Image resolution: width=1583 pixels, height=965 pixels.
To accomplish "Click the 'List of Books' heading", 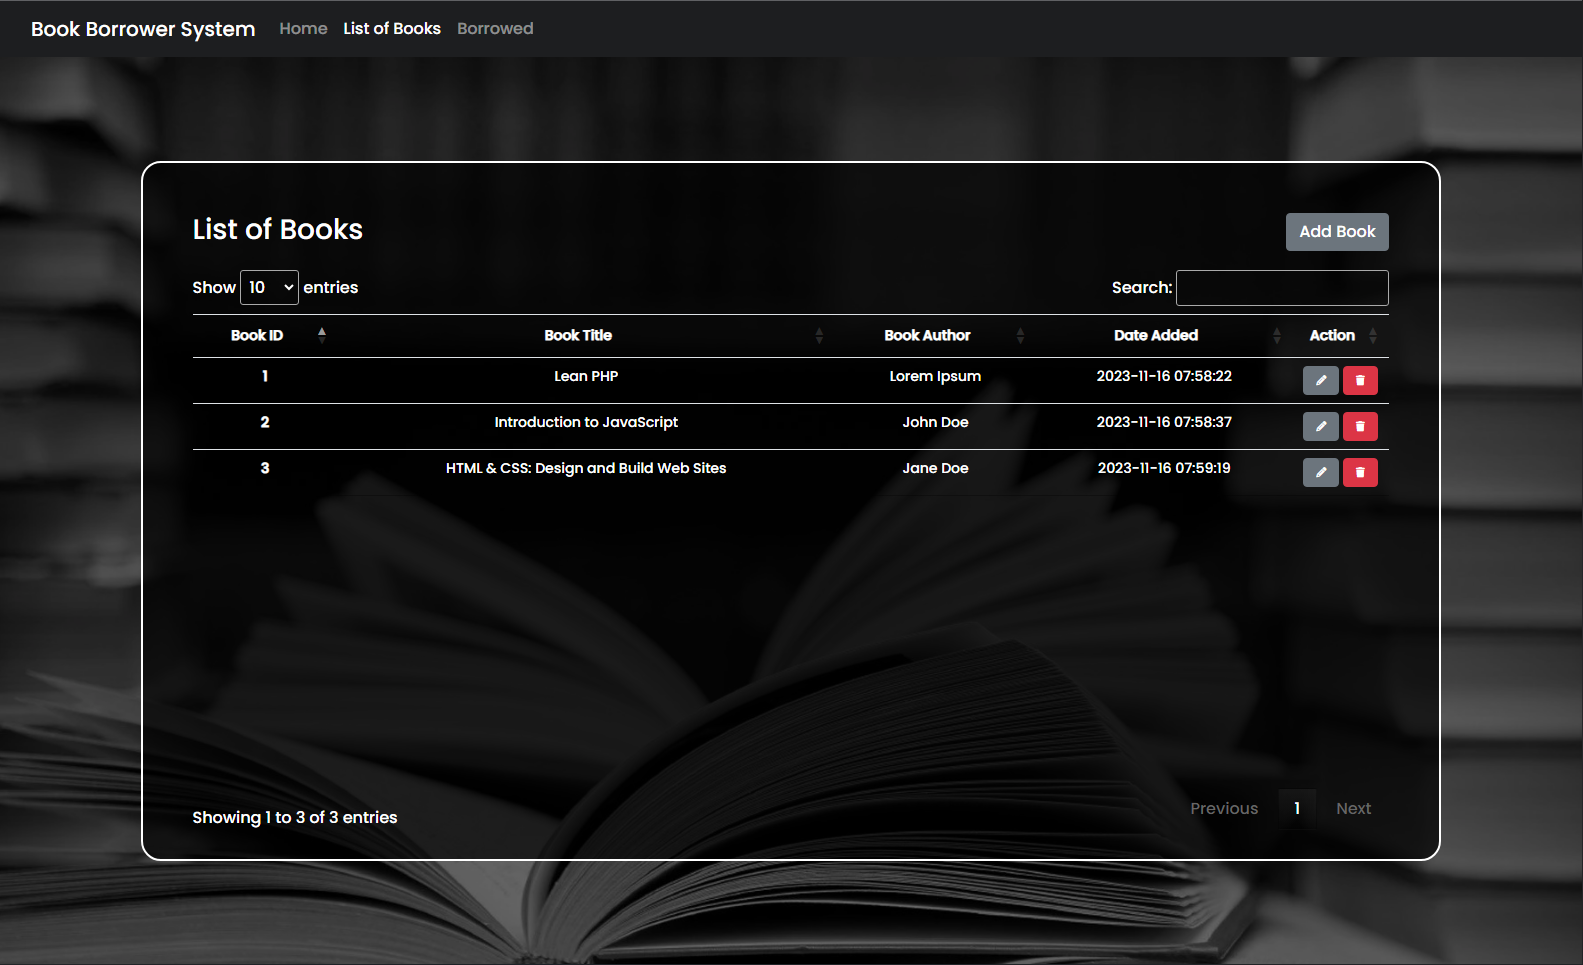I will click(278, 229).
